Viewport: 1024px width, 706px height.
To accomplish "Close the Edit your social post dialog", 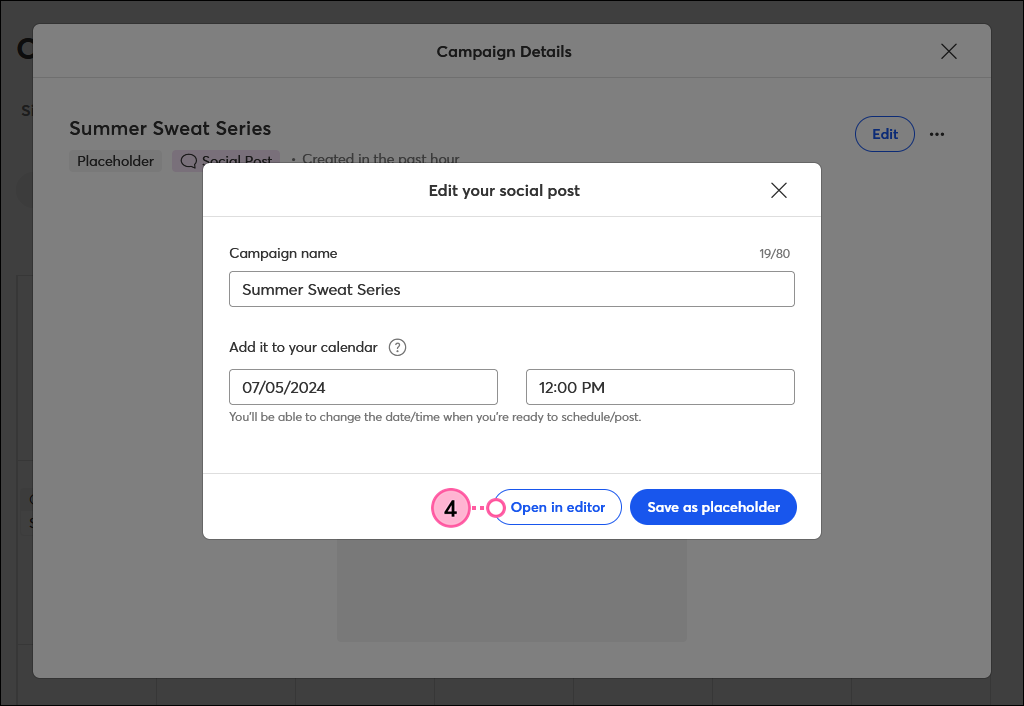I will coord(778,190).
